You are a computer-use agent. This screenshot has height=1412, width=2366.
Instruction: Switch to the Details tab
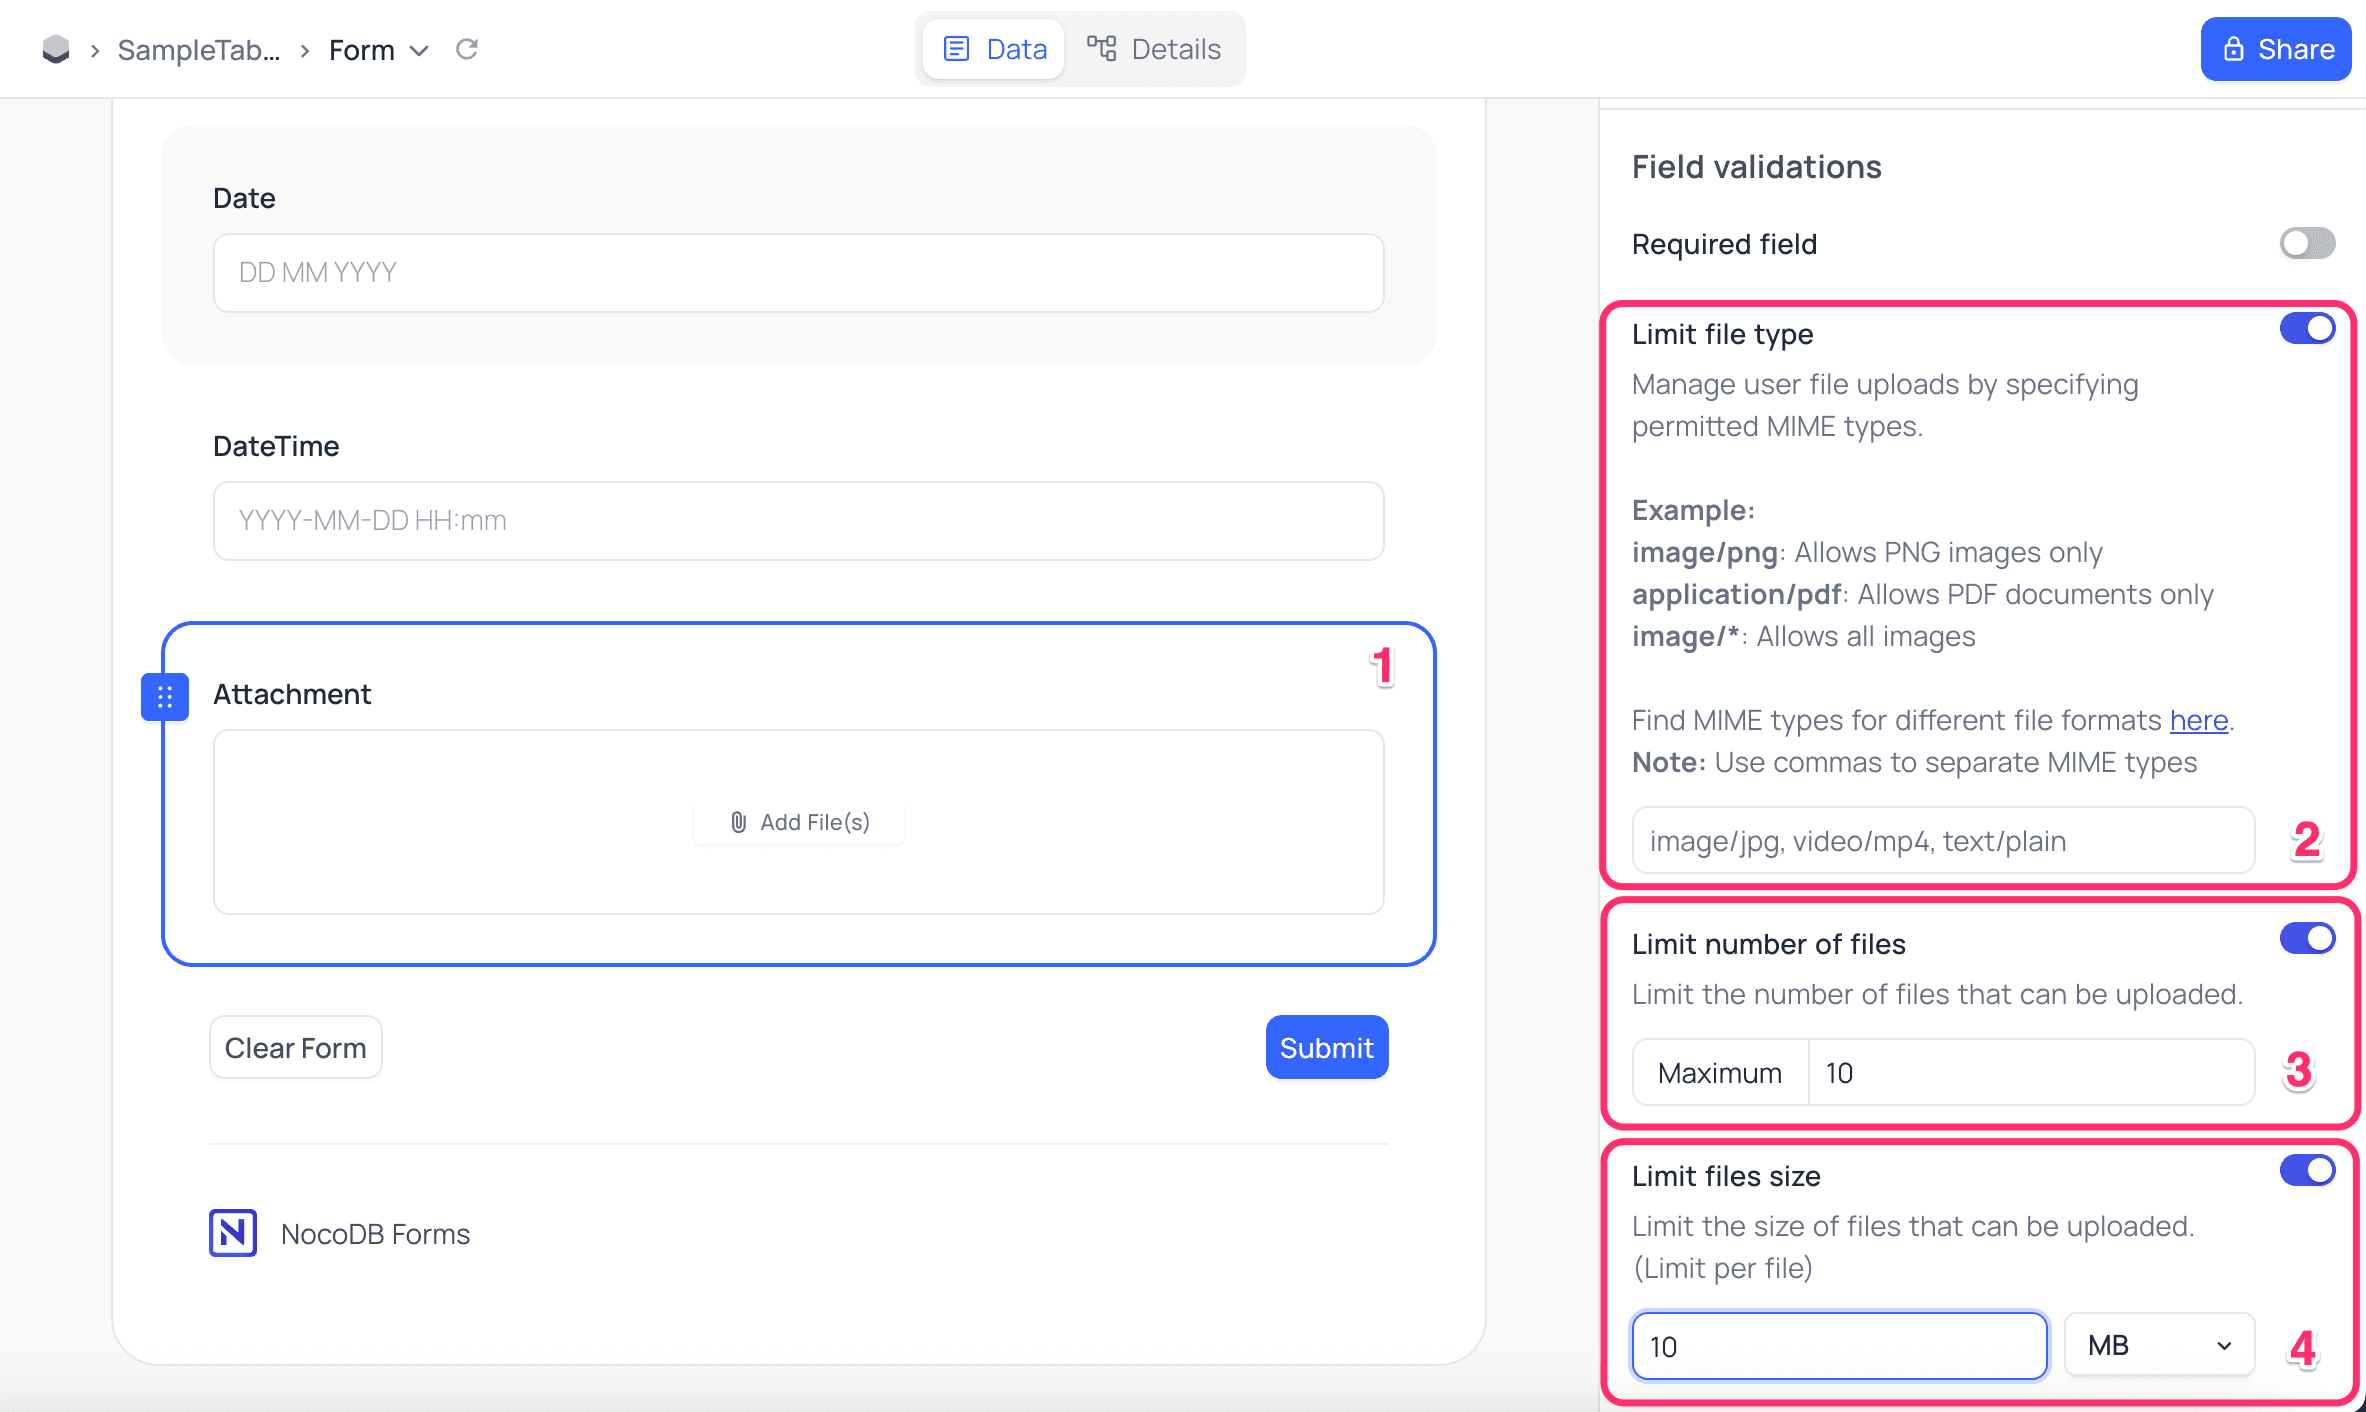click(1155, 48)
